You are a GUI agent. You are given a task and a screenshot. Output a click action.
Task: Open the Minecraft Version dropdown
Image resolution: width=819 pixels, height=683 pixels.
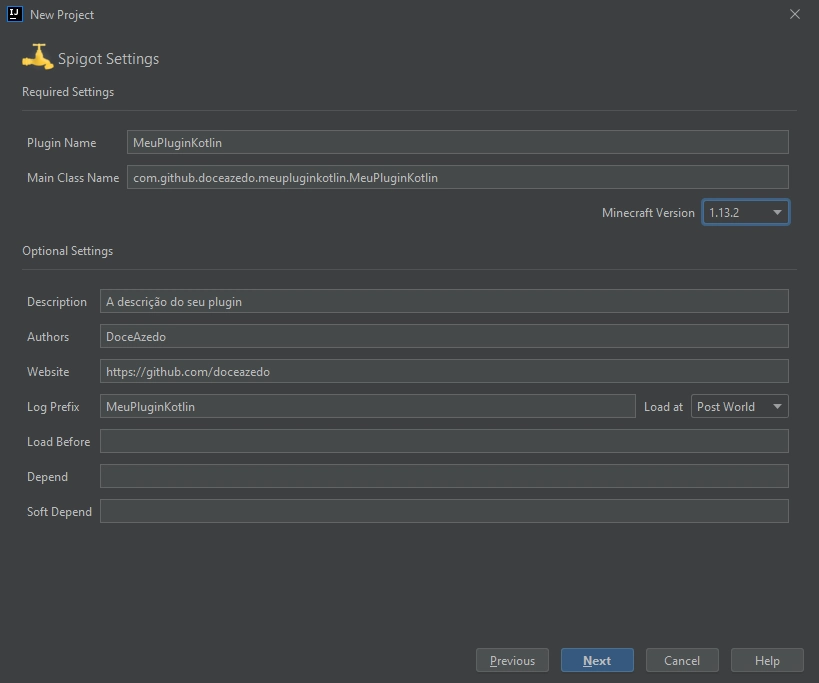click(745, 212)
